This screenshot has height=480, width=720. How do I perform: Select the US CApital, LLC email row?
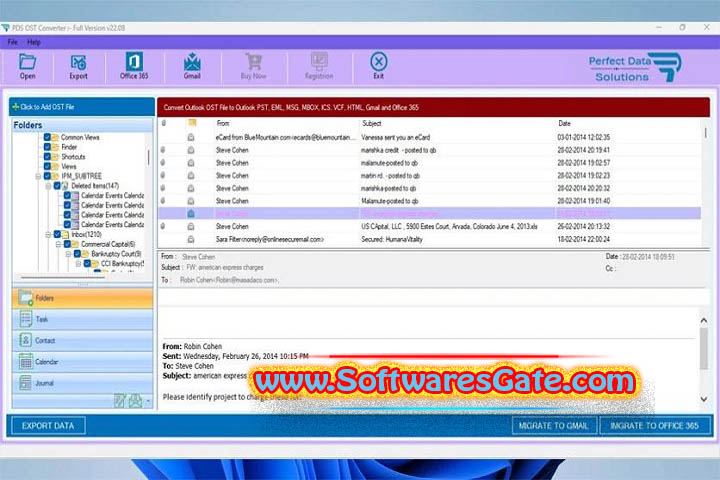pyautogui.click(x=429, y=226)
